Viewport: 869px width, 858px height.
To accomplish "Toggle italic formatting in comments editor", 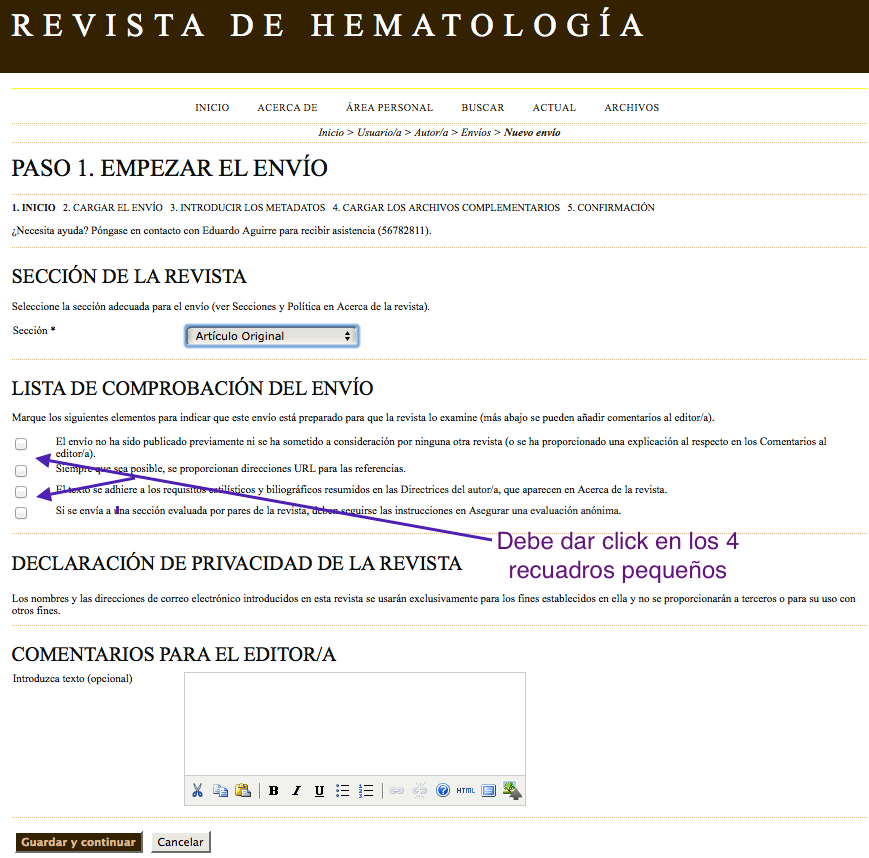I will click(297, 791).
